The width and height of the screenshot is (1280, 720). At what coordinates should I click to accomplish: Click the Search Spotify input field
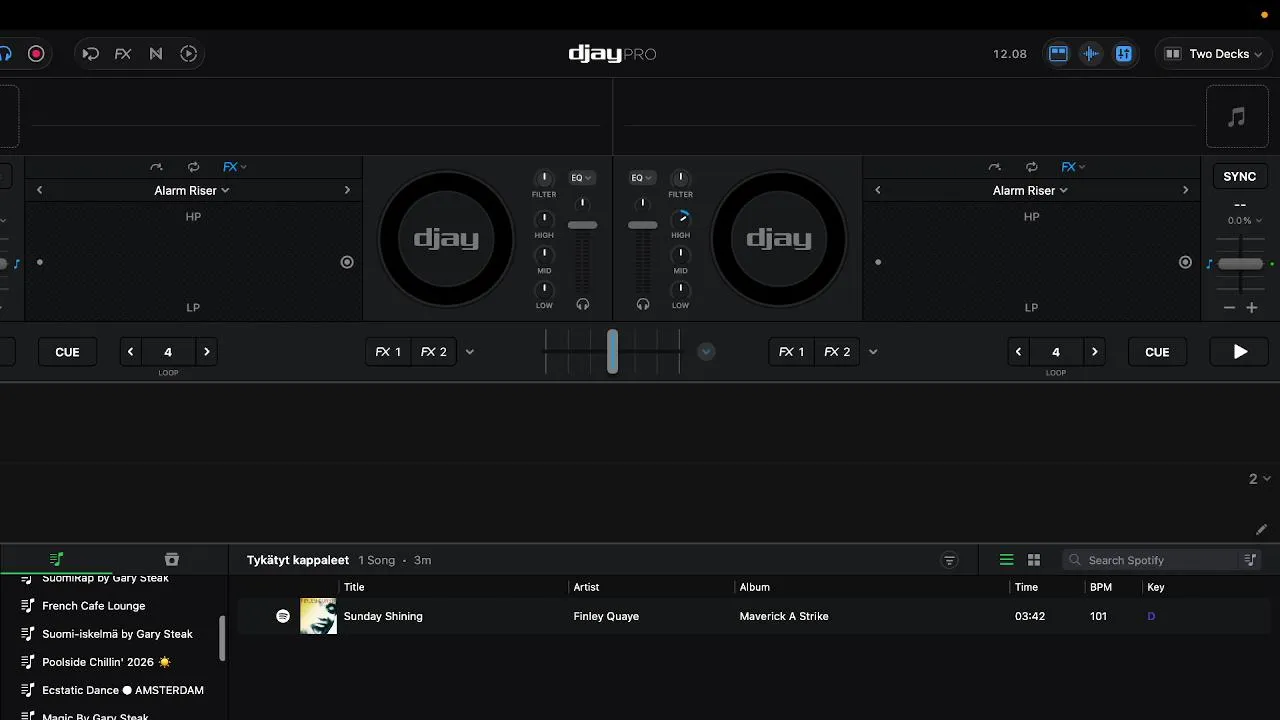[x=1150, y=560]
